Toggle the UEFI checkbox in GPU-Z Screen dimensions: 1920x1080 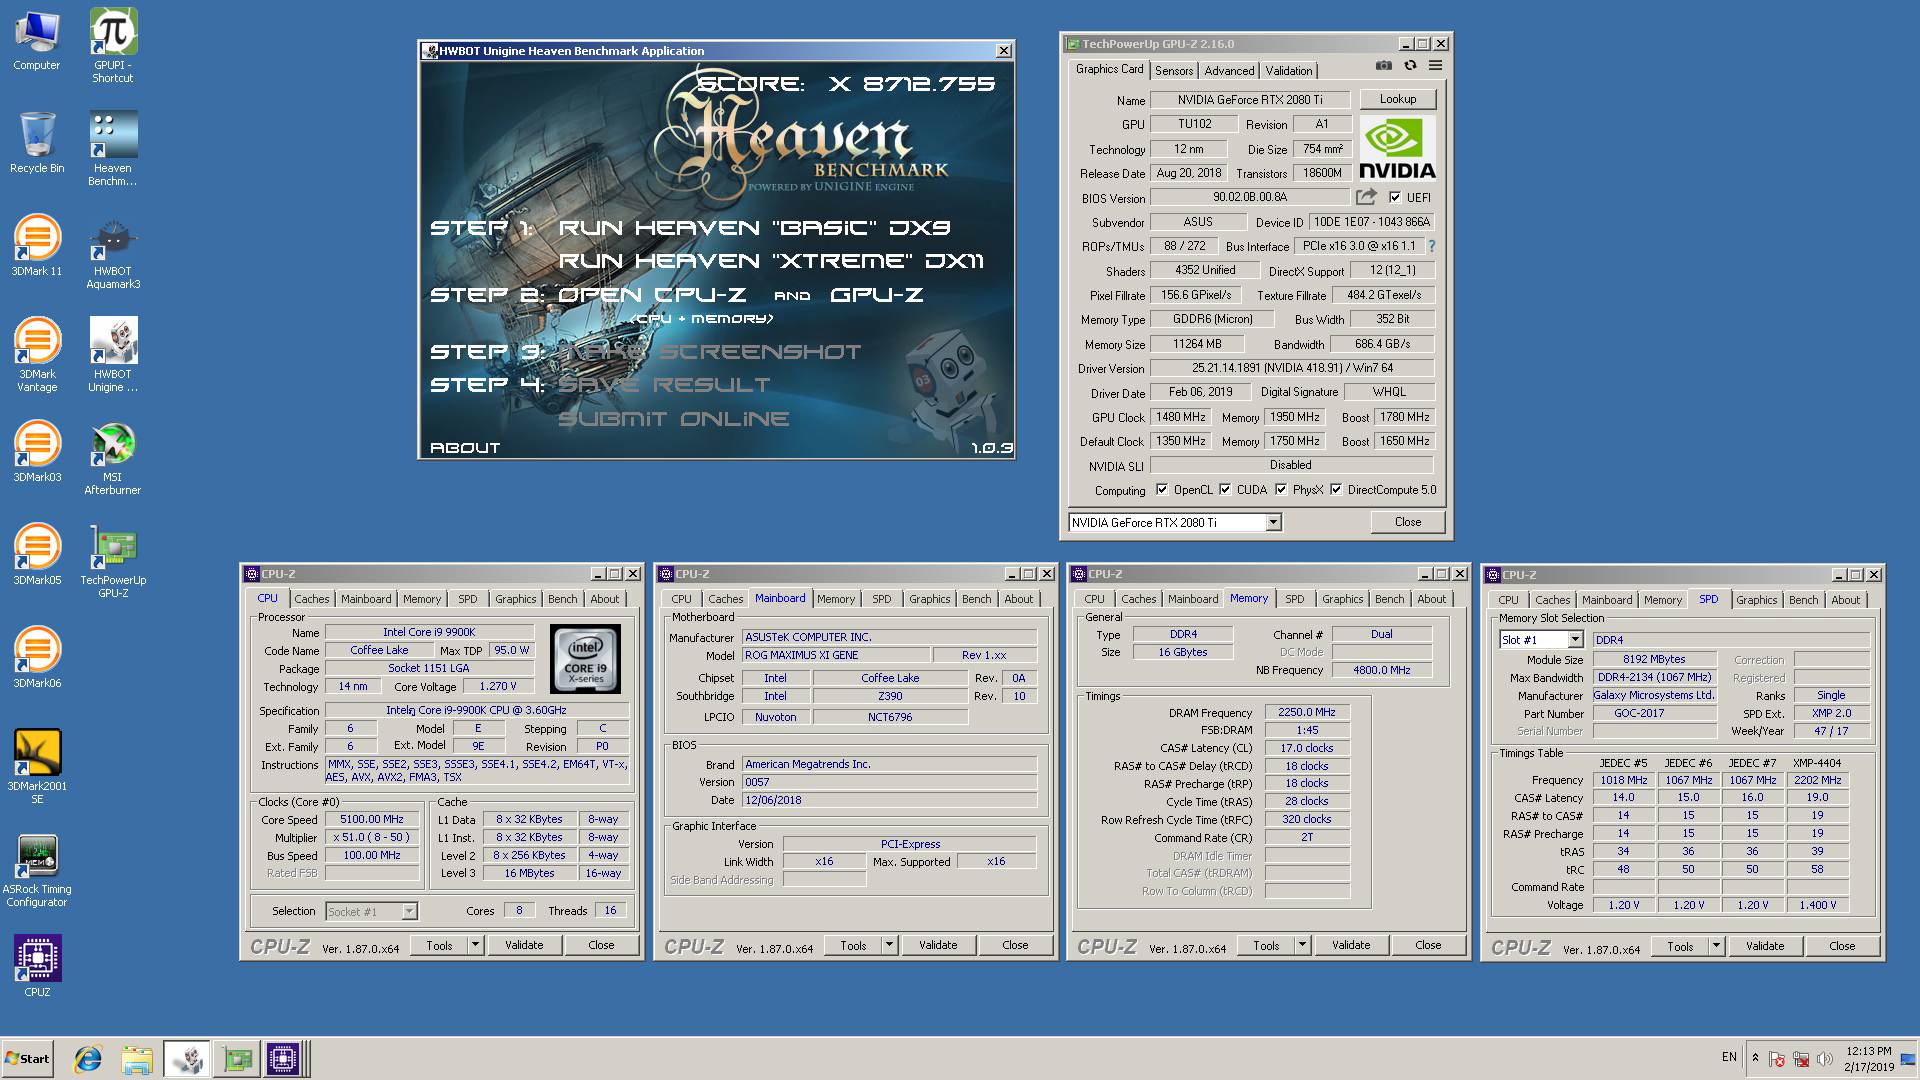coord(1395,197)
